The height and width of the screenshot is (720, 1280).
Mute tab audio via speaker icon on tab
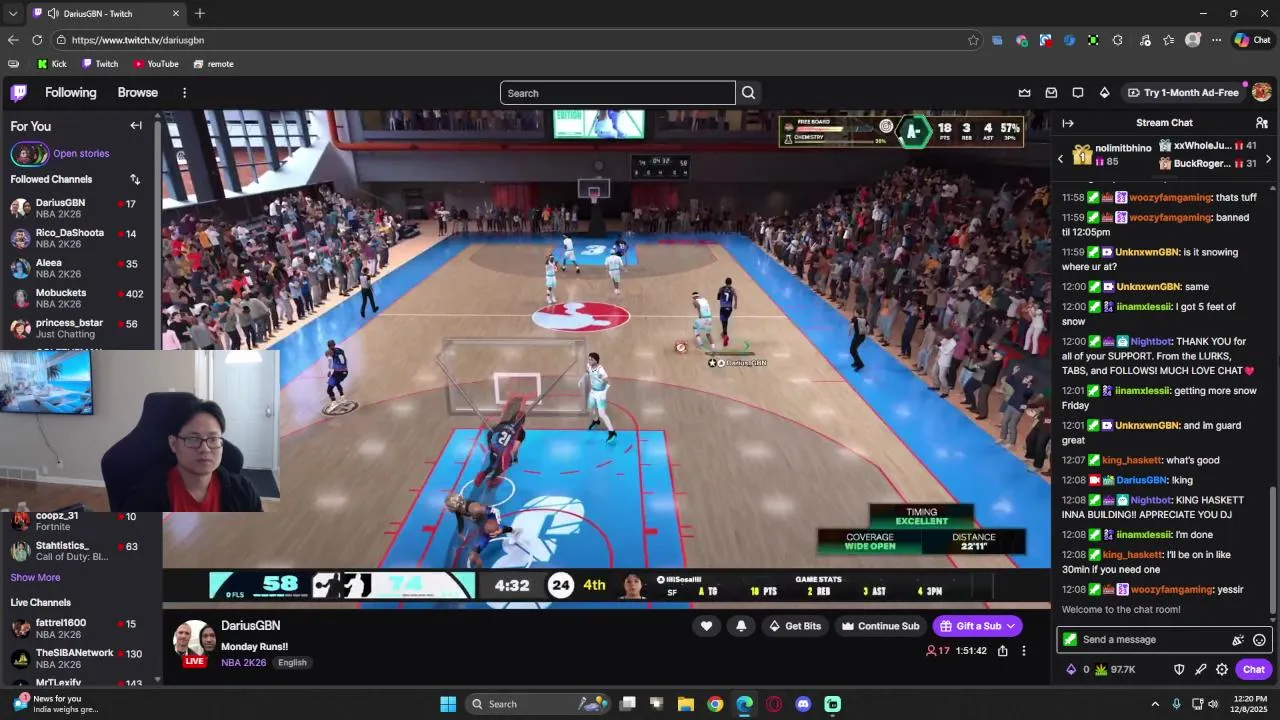tap(53, 14)
